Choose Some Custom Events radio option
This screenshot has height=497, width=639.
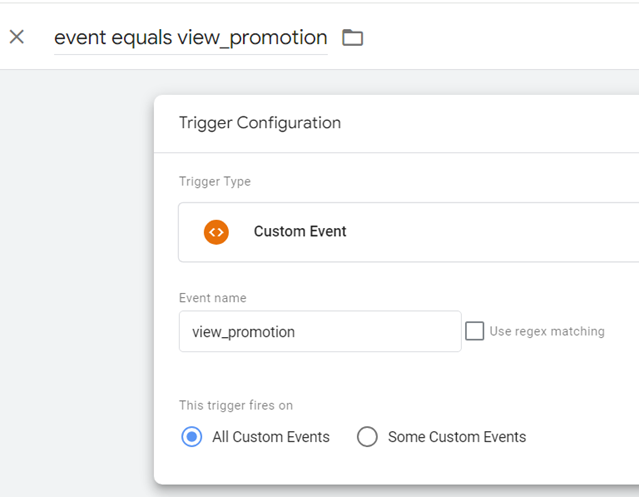pyautogui.click(x=367, y=437)
